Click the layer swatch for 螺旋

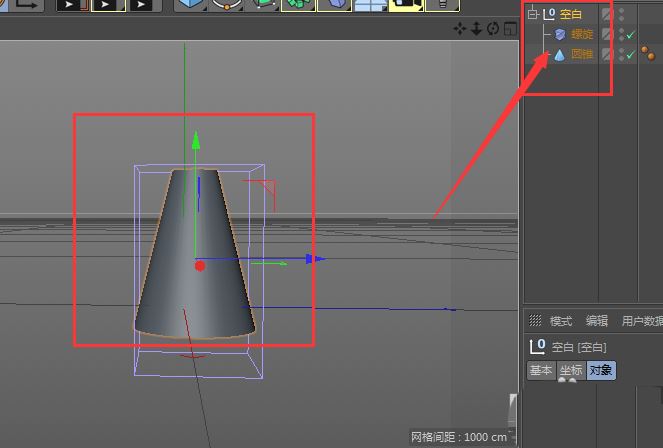pos(607,34)
